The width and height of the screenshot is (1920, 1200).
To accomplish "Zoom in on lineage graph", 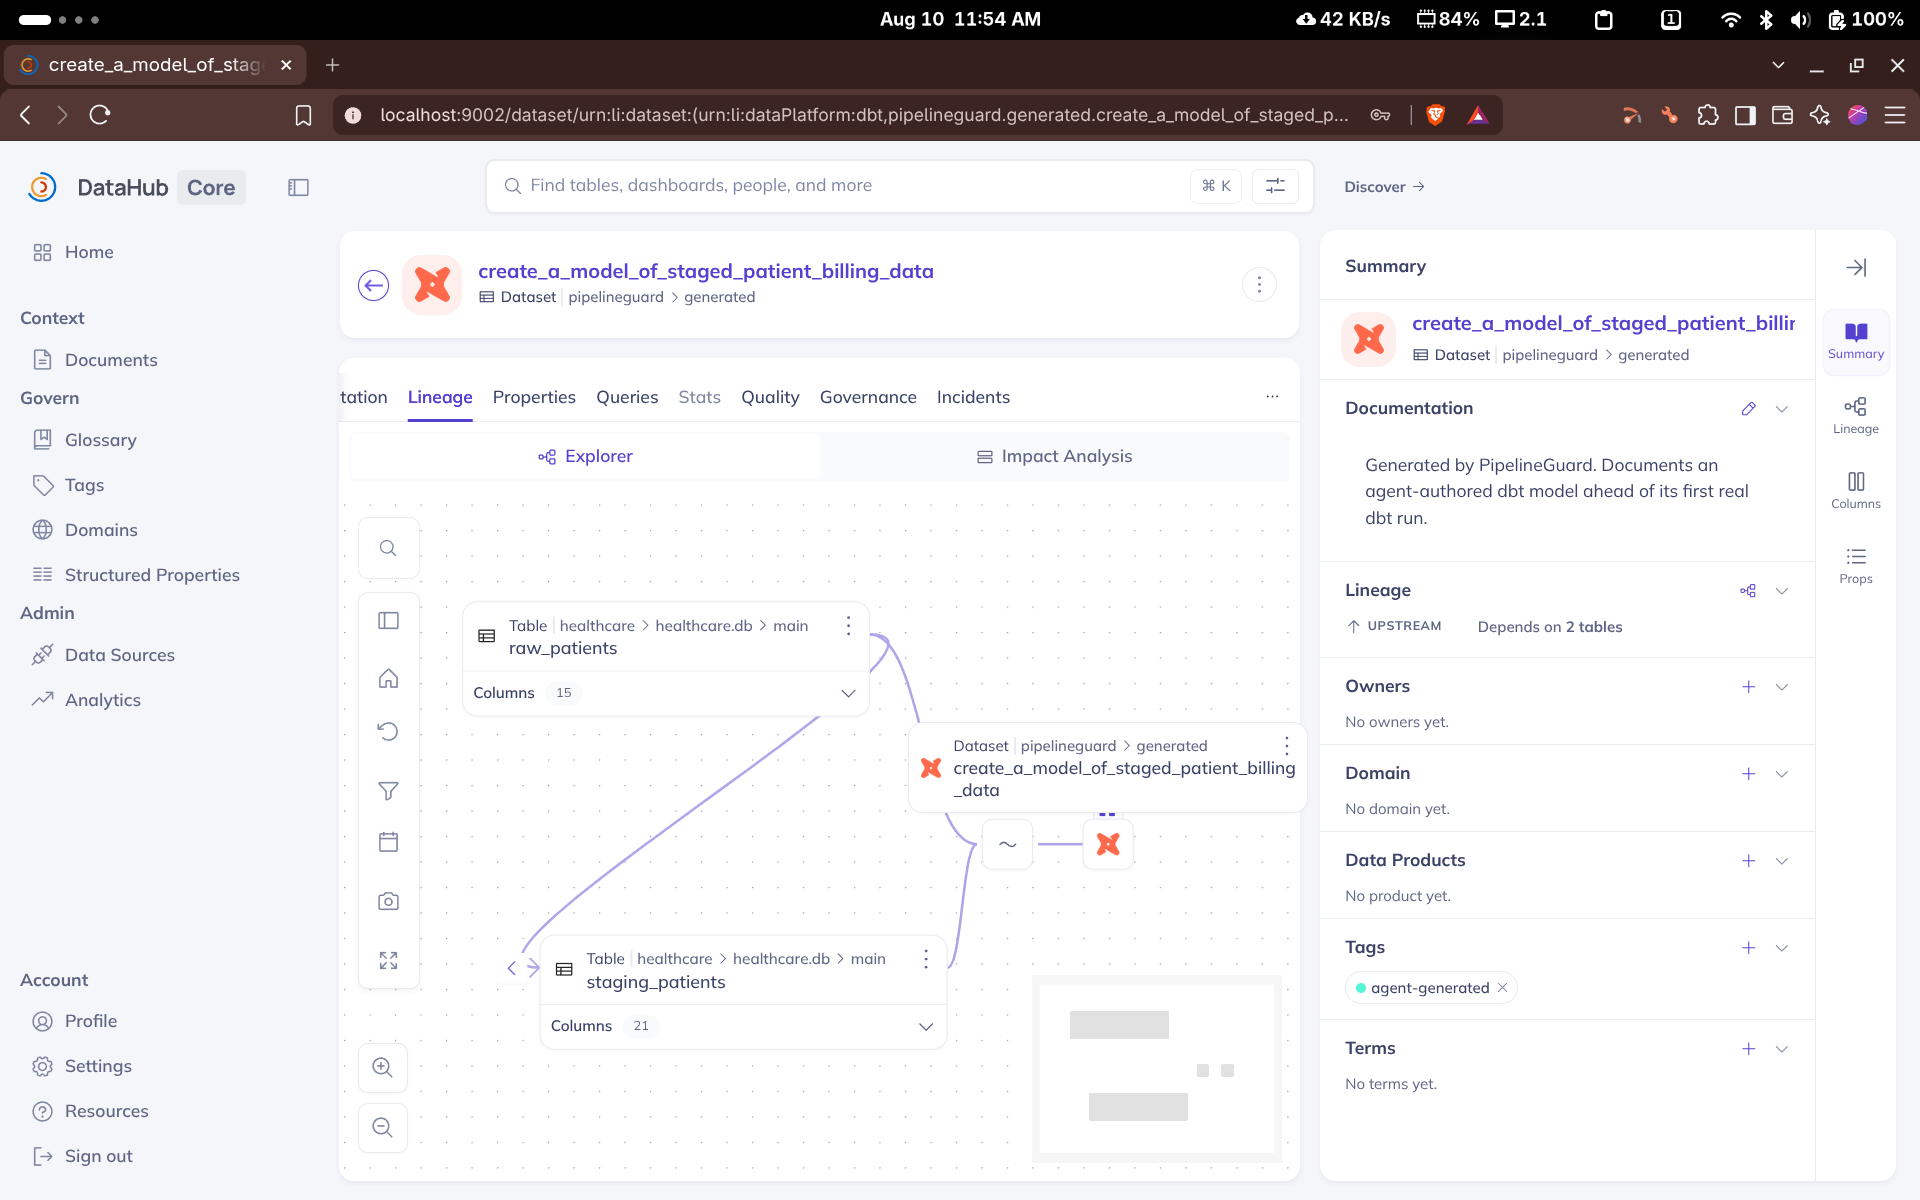I will (x=383, y=1067).
